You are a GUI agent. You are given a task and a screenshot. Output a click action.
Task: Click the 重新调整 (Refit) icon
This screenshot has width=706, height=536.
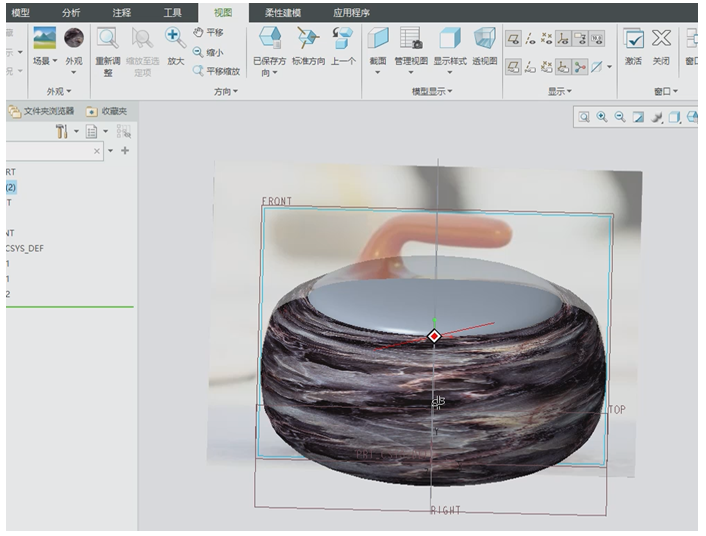(x=105, y=40)
